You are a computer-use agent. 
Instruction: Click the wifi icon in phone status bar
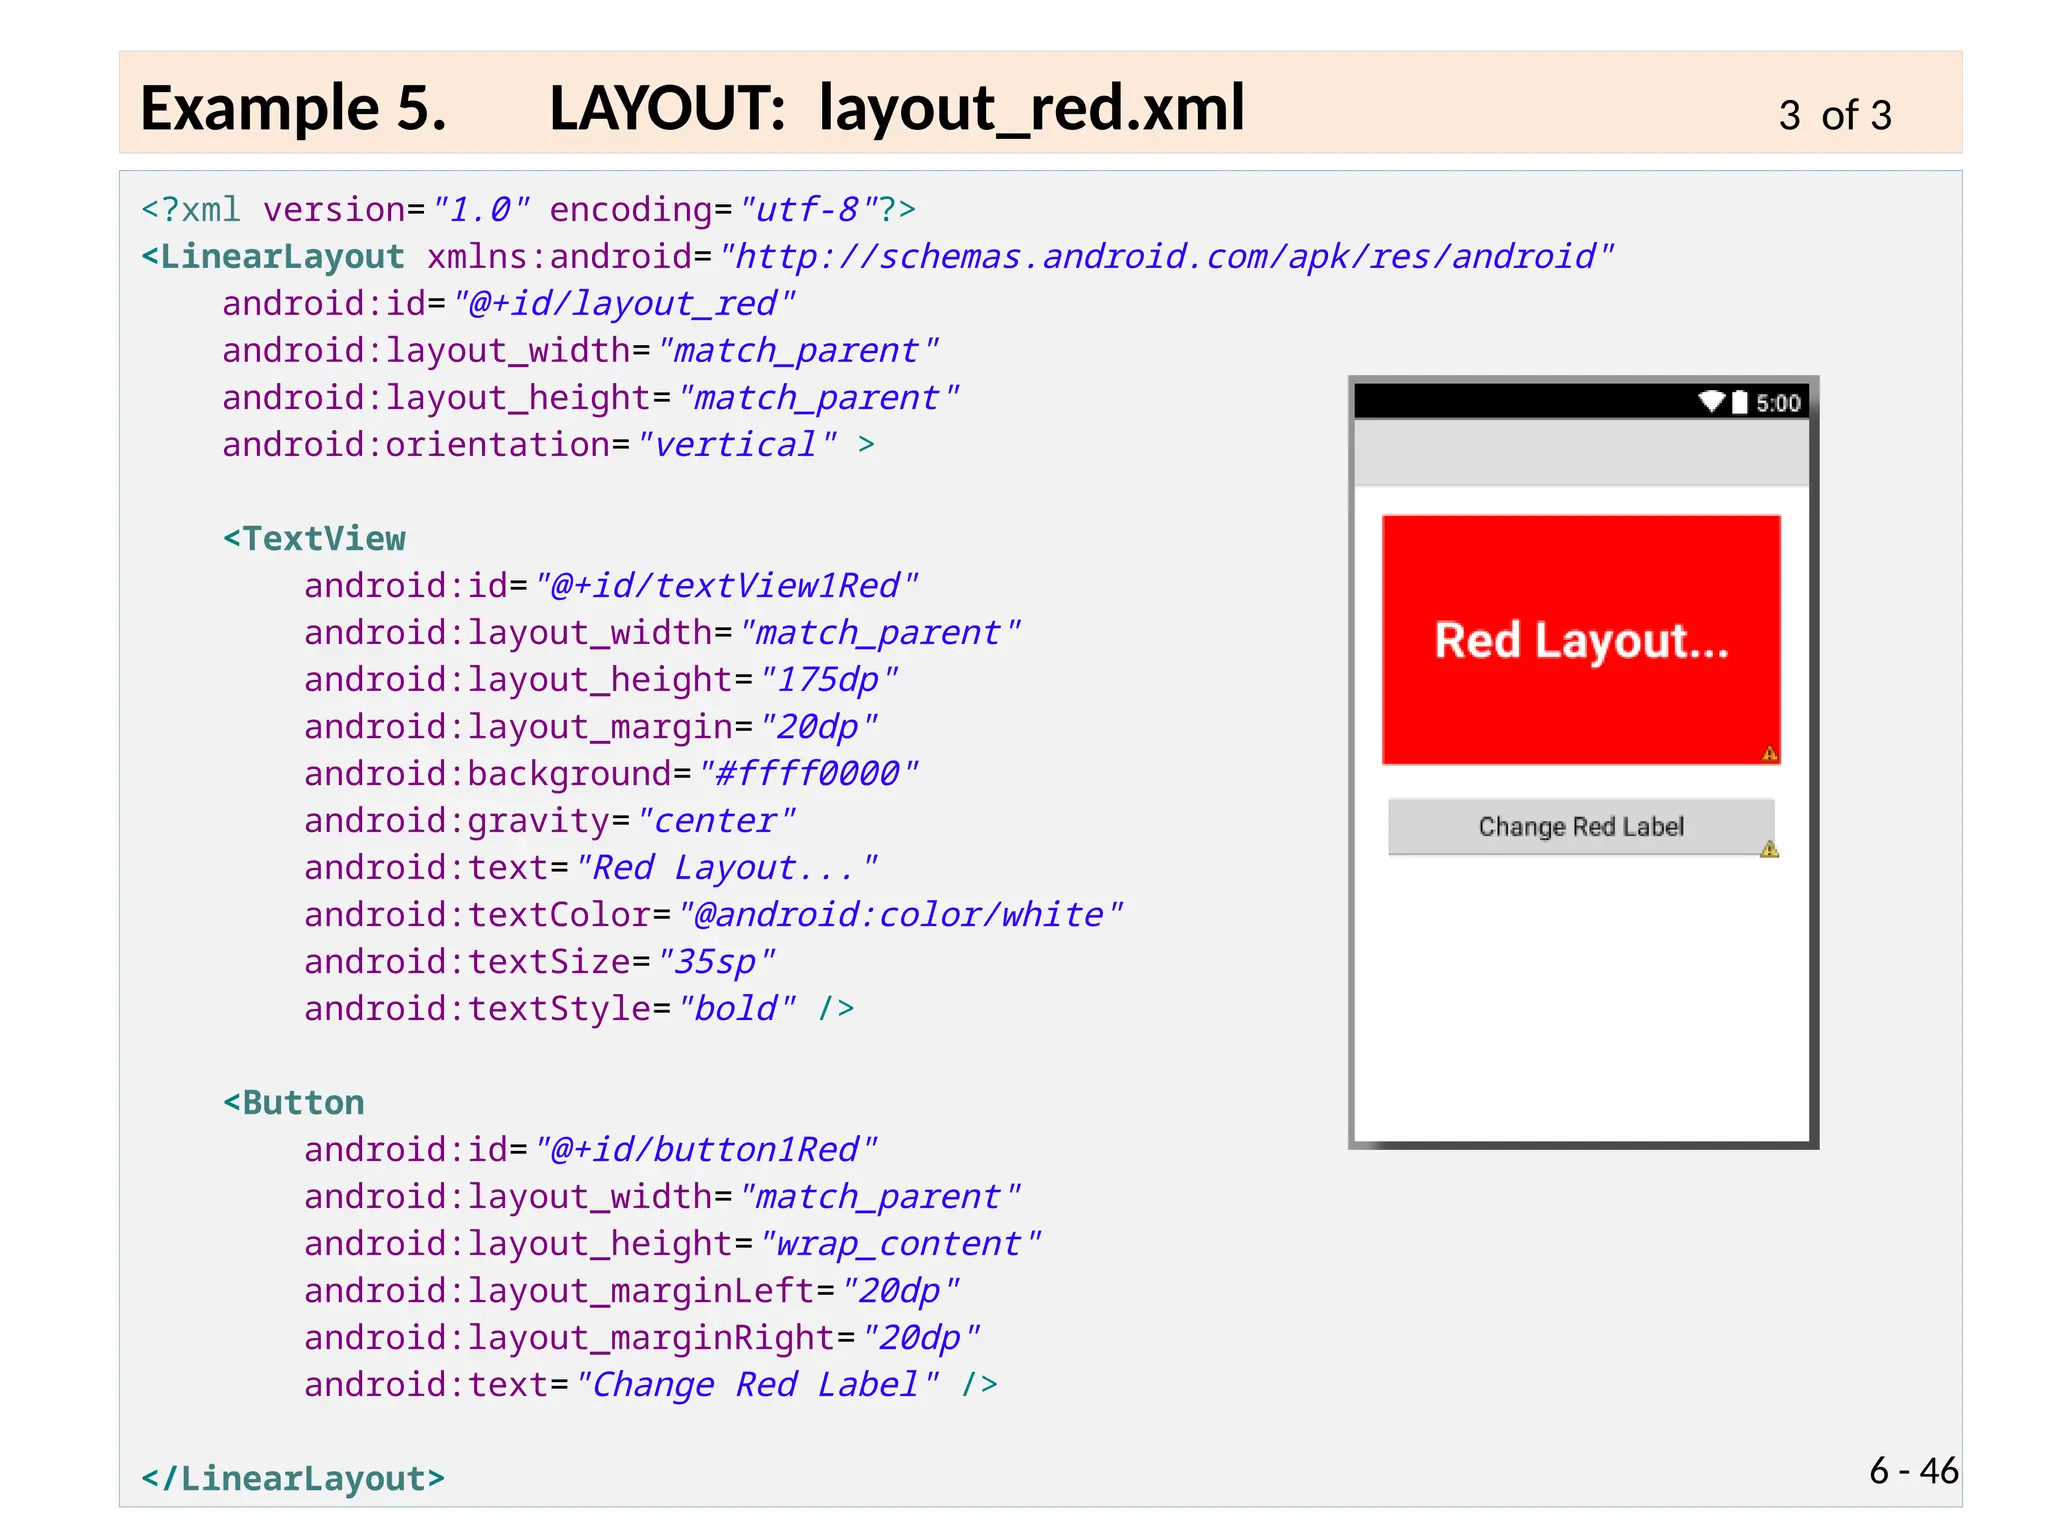[x=1711, y=402]
